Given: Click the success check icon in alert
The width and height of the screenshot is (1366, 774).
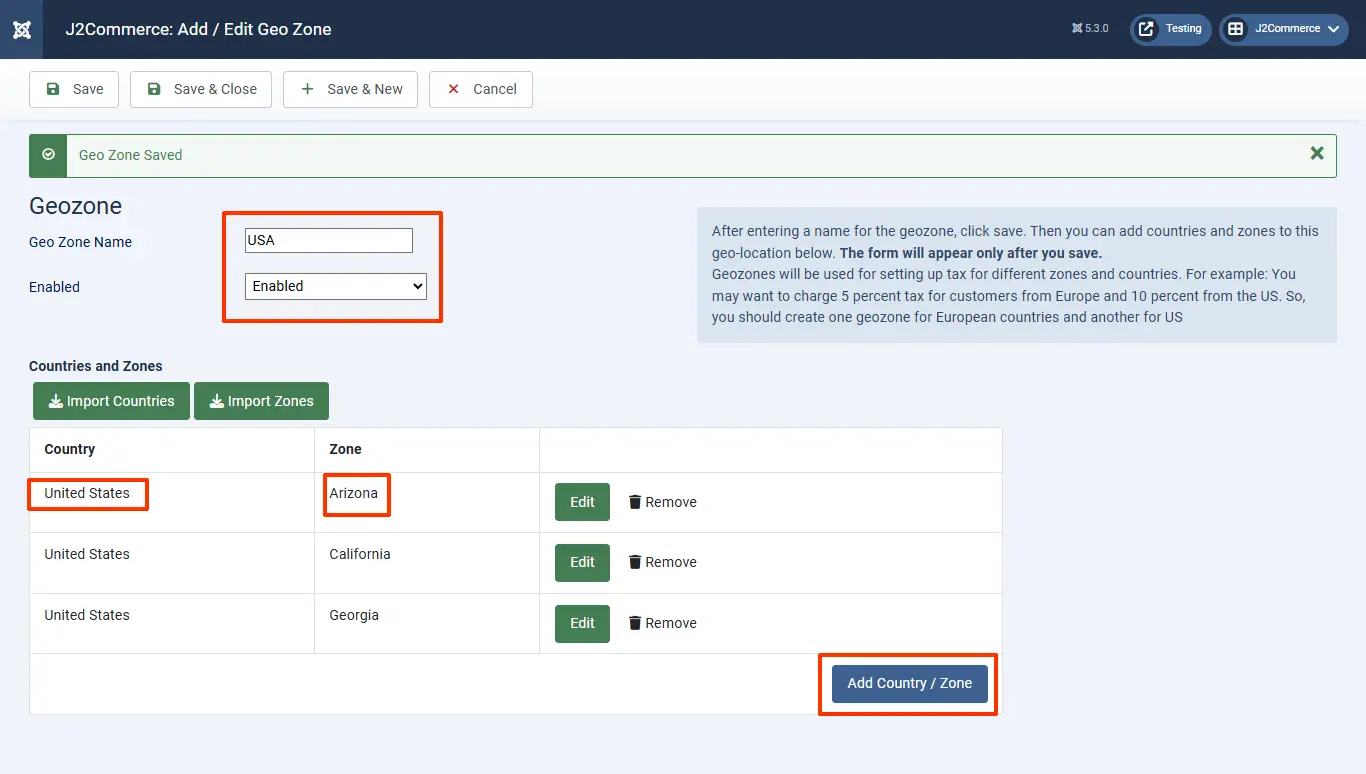Looking at the screenshot, I should point(48,155).
